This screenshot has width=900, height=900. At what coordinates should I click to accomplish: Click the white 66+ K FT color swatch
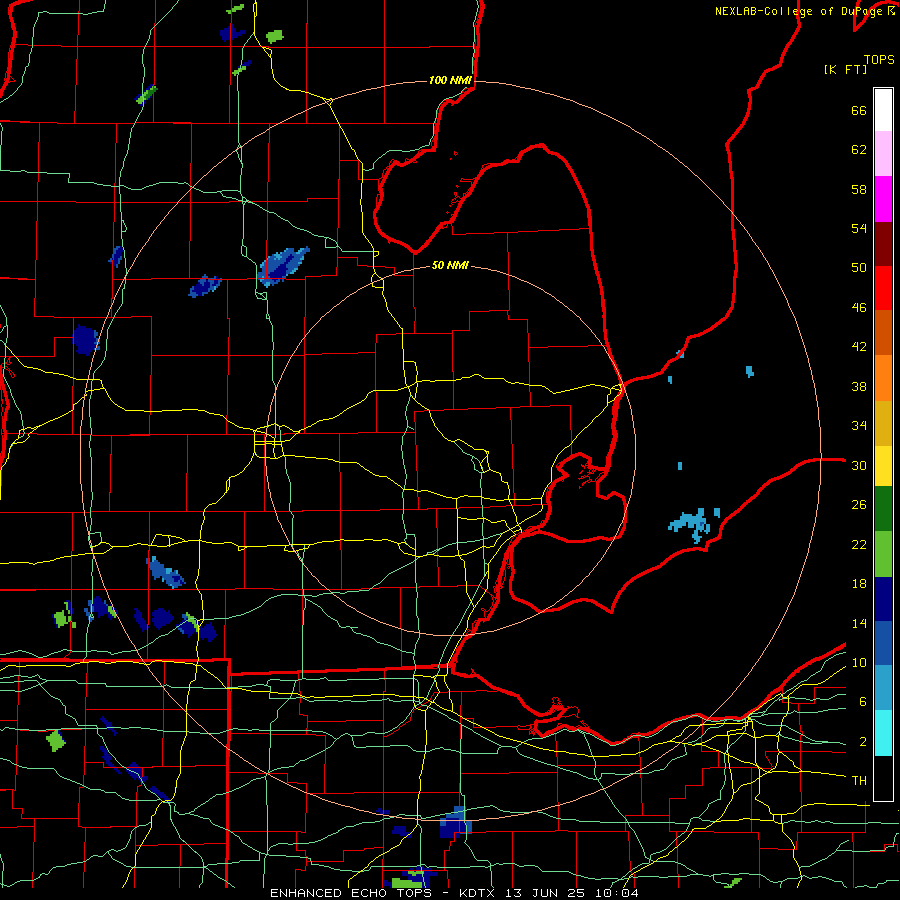coord(883,110)
